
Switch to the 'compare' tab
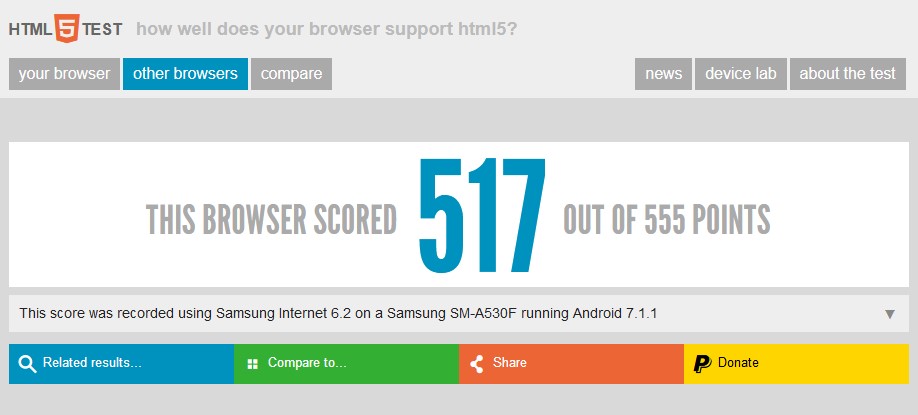[292, 74]
